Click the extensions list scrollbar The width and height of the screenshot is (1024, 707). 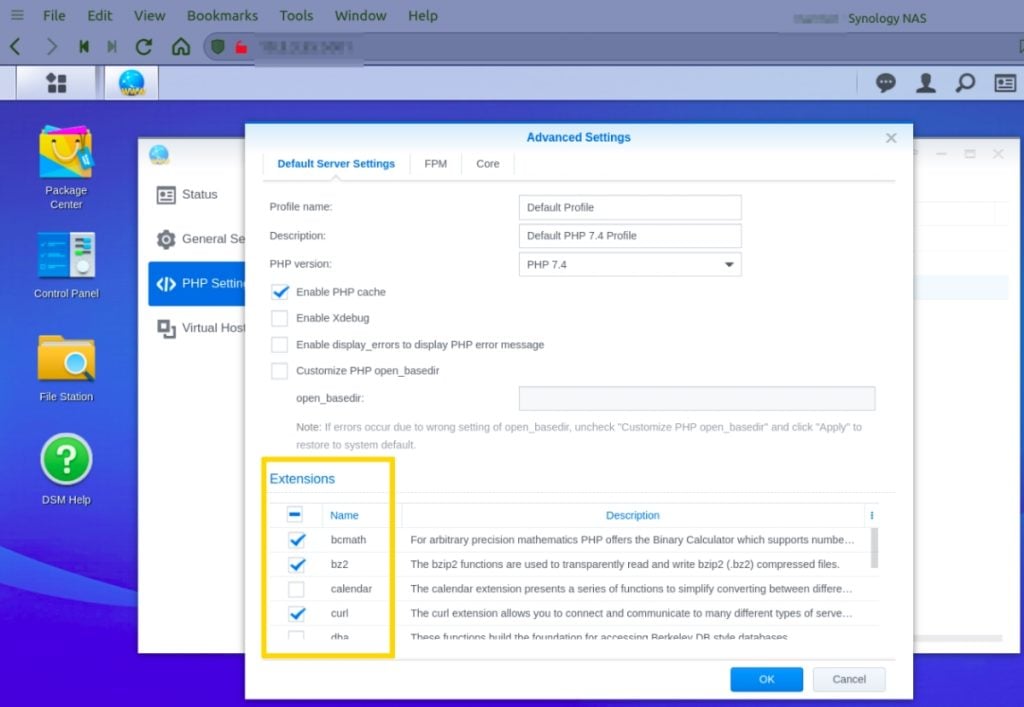[874, 548]
